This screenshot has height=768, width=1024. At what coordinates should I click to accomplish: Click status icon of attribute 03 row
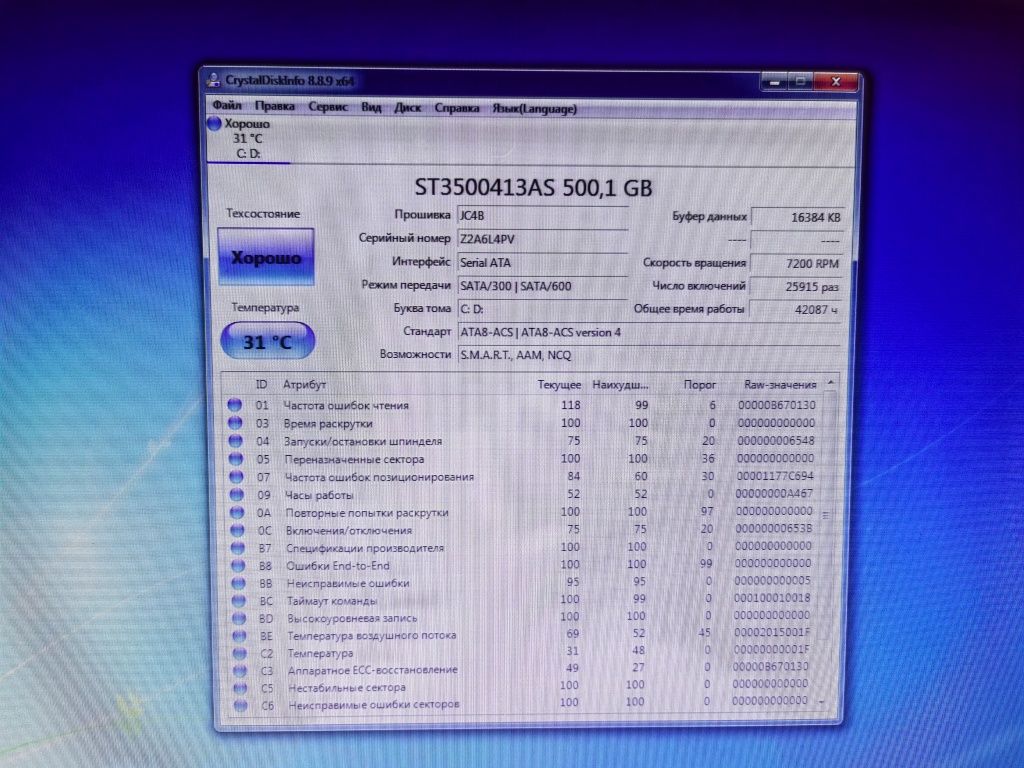(x=234, y=423)
